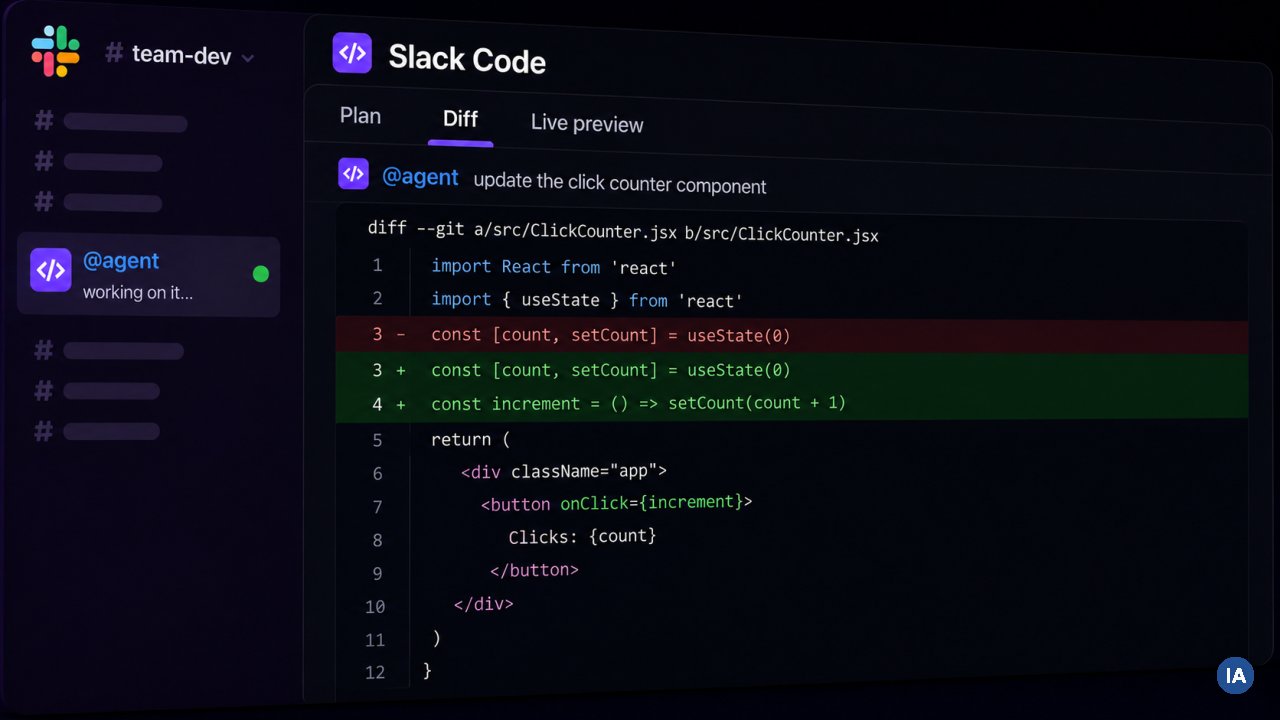Click the '<button onClick={increment}>' line
Image resolution: width=1280 pixels, height=720 pixels.
coord(616,503)
